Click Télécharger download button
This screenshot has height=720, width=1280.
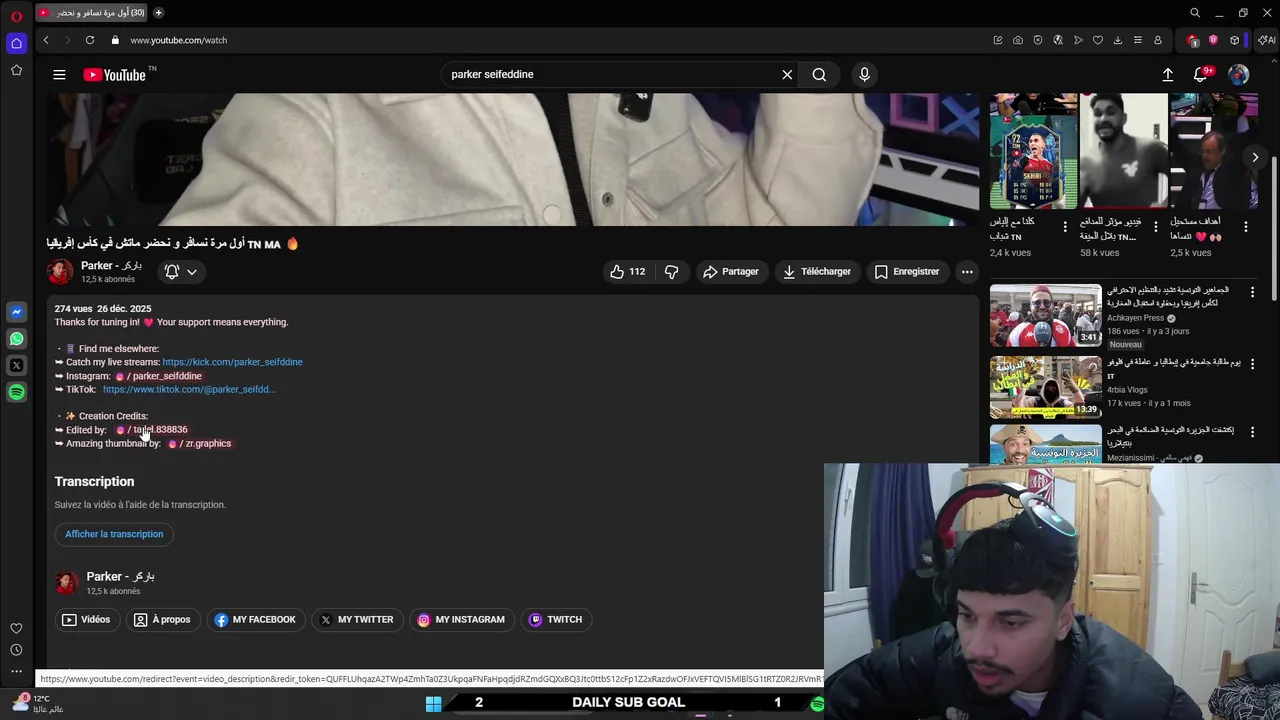pos(817,272)
